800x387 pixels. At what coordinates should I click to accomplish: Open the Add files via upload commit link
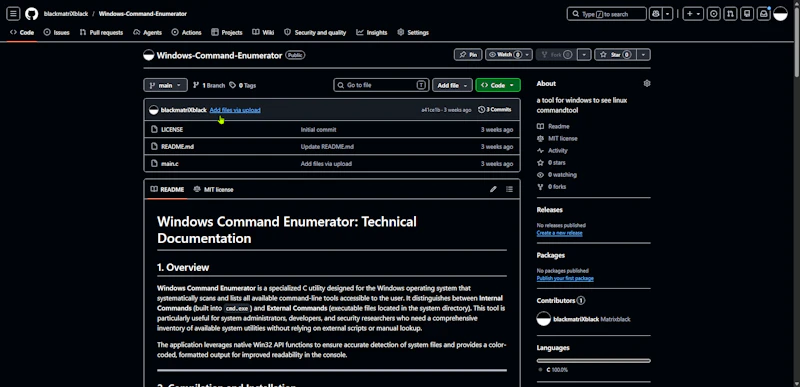(235, 110)
